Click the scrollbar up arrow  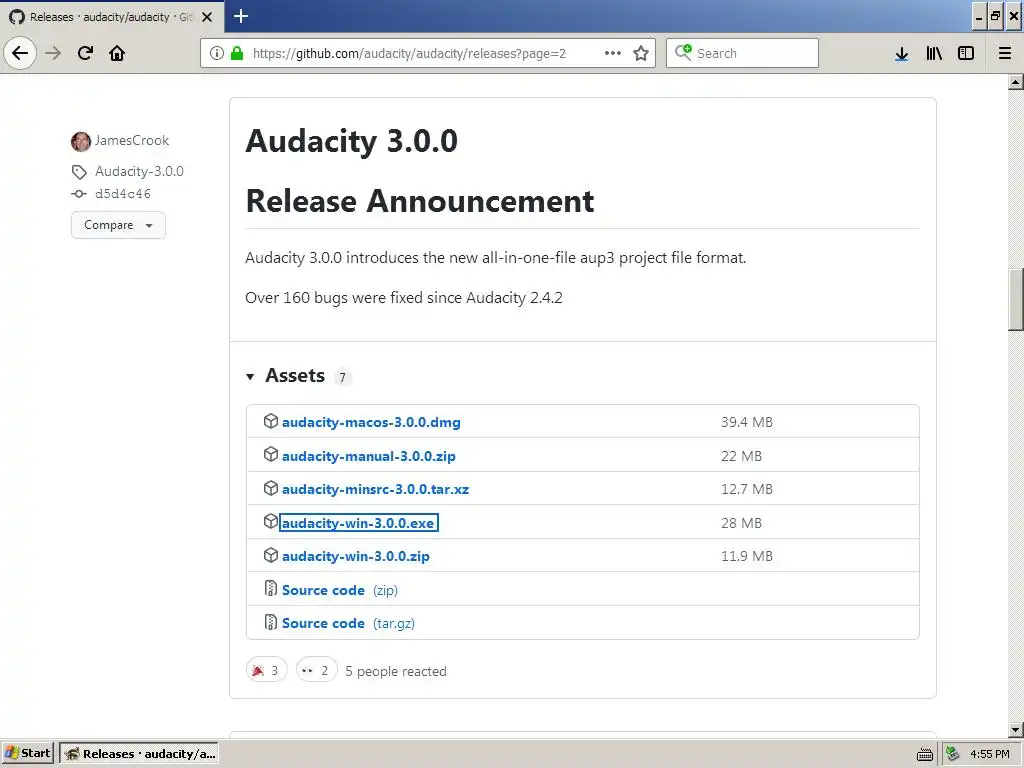1016,82
